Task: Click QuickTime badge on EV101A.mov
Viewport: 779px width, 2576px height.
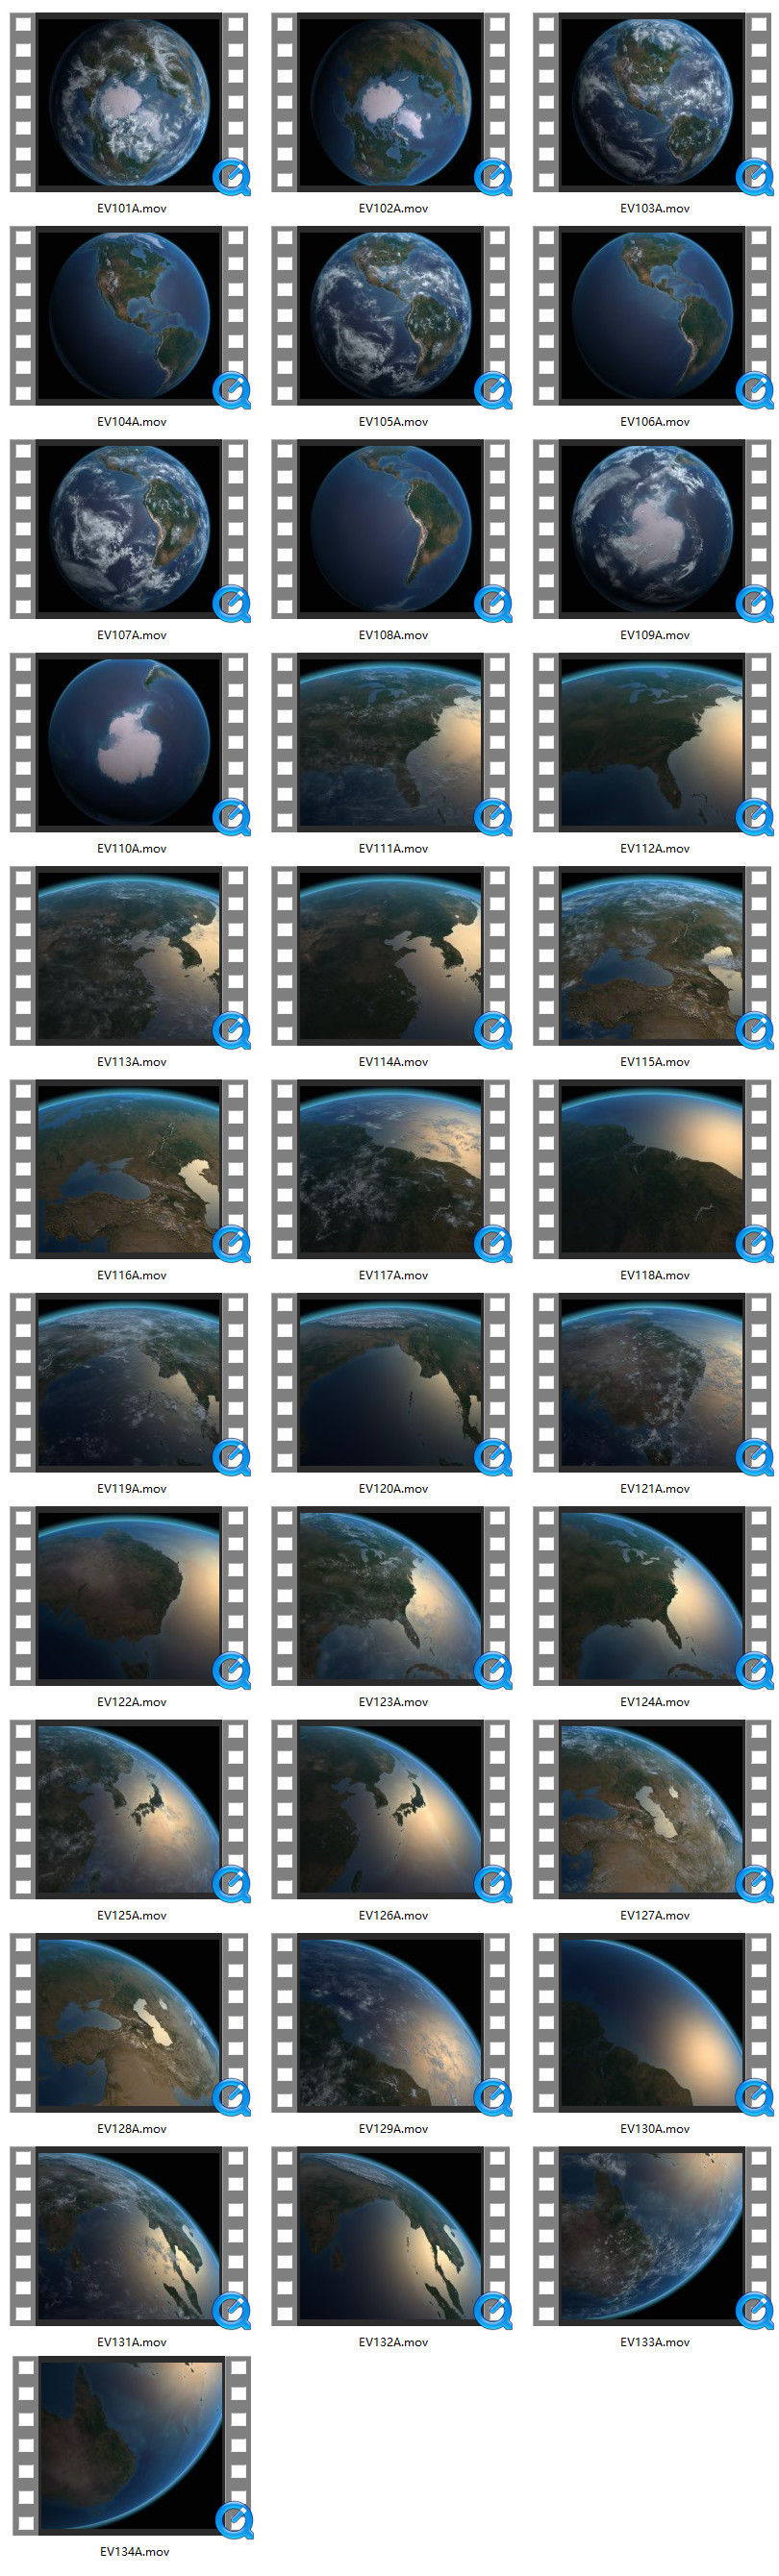Action: tap(231, 177)
